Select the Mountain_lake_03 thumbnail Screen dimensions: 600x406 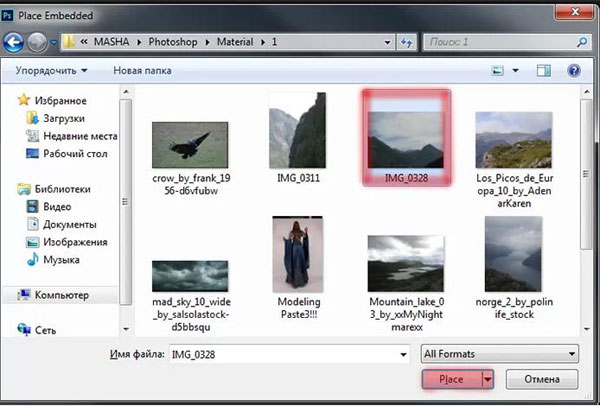pyautogui.click(x=406, y=264)
